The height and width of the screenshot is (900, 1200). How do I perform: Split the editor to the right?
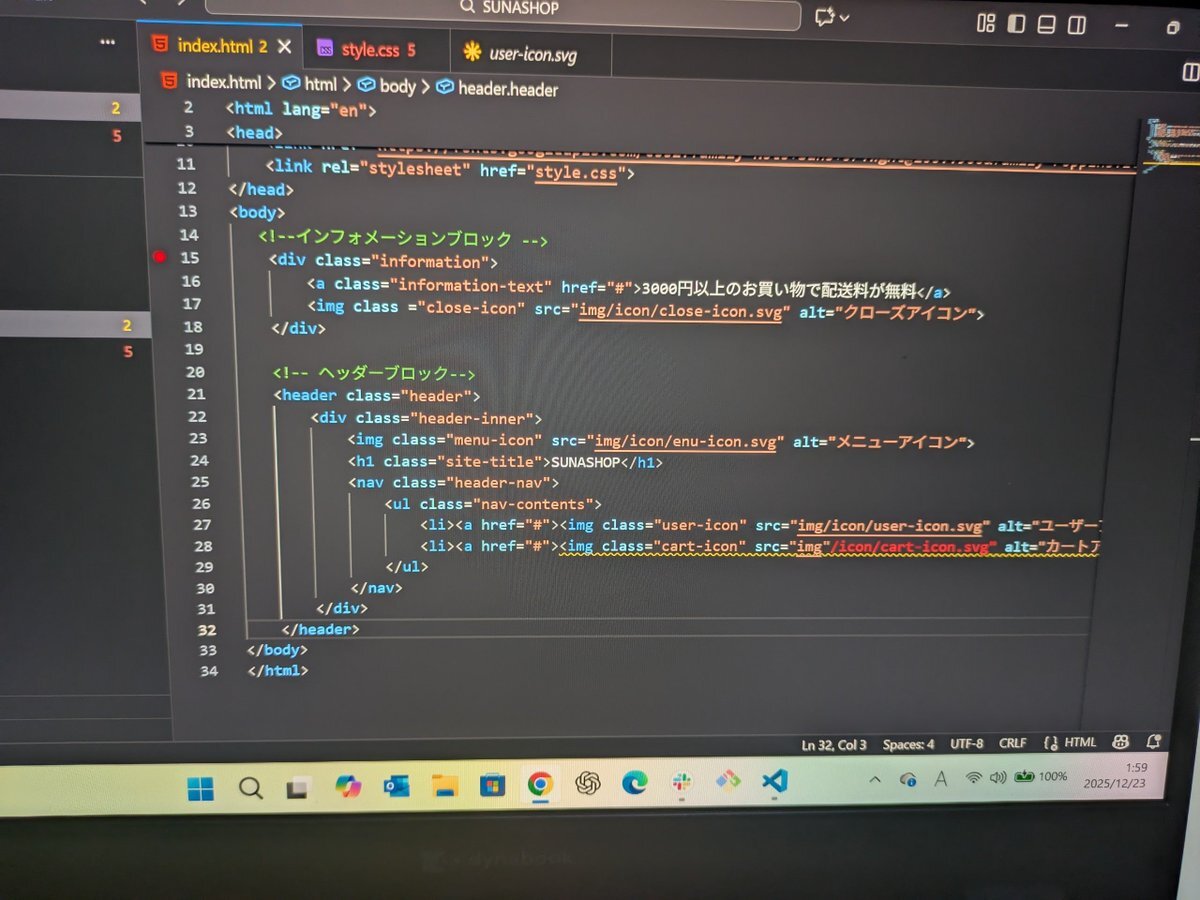(1190, 72)
